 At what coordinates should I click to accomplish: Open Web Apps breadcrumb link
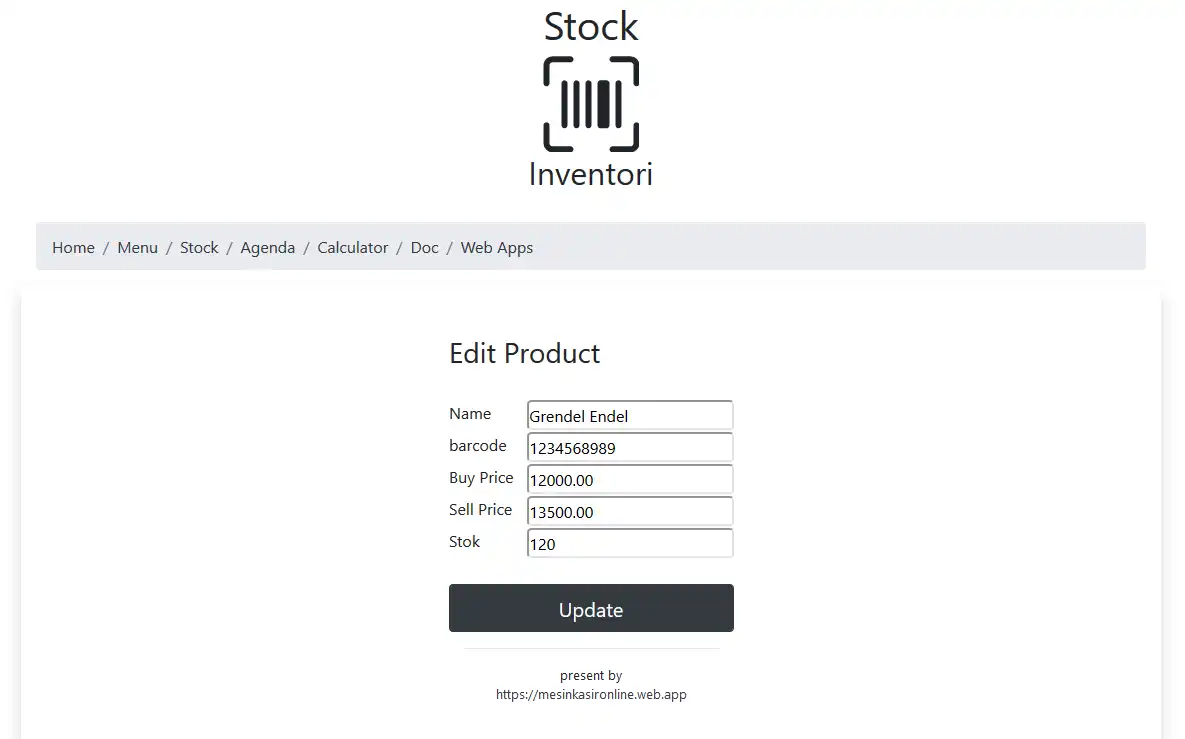point(496,248)
